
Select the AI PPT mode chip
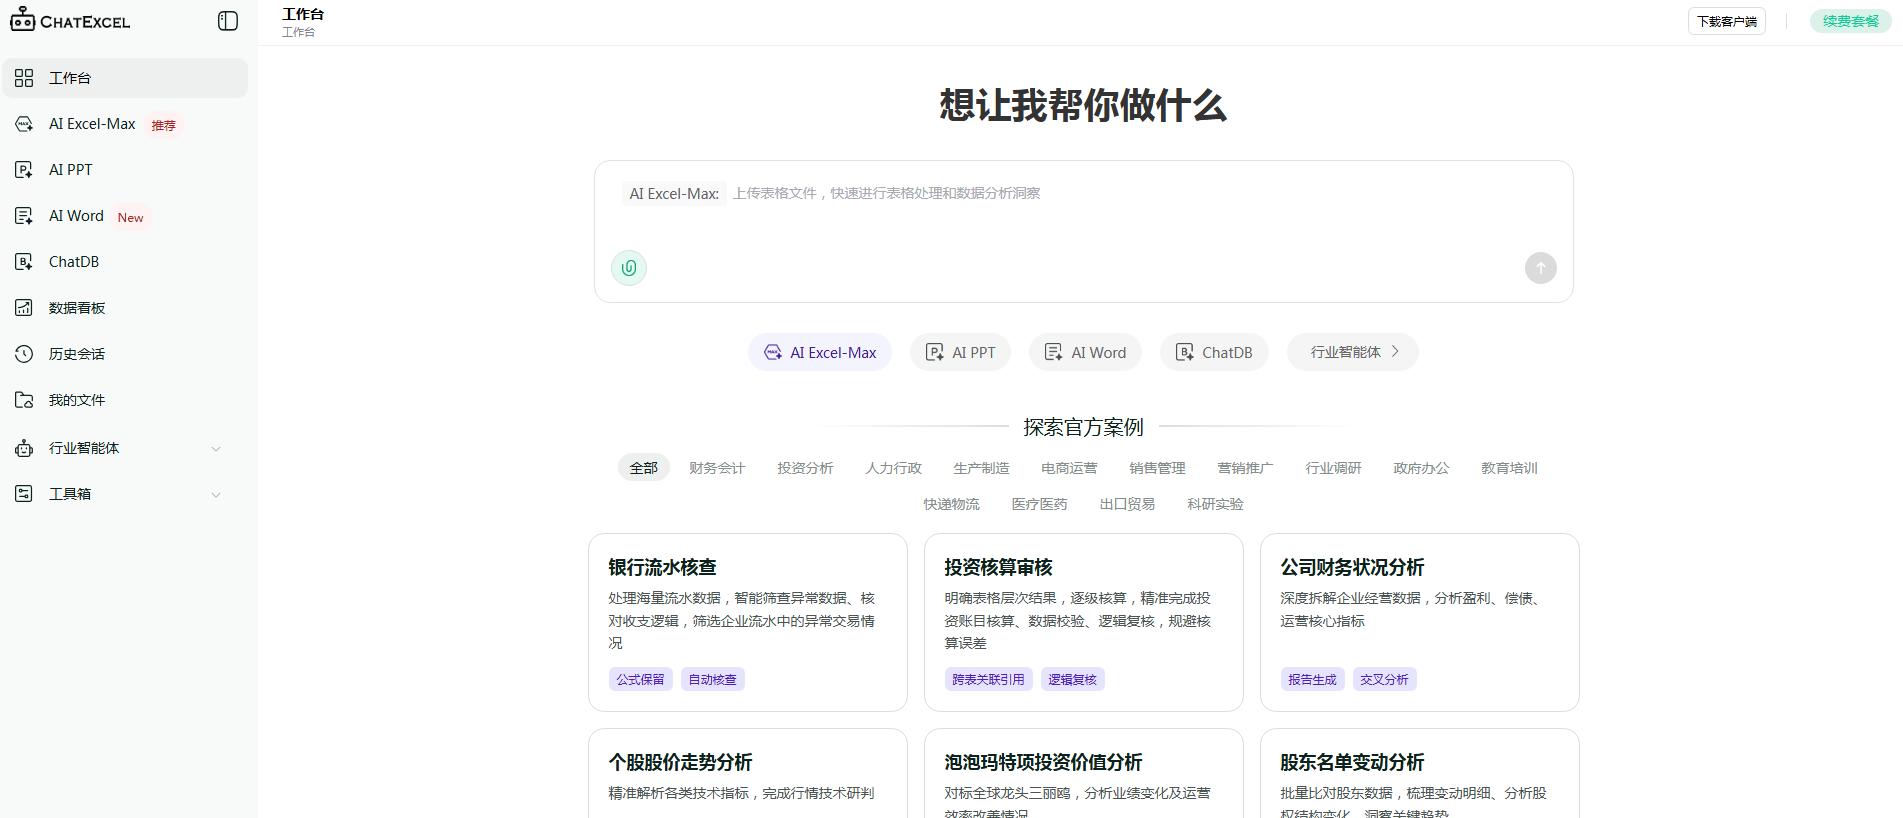pos(960,352)
